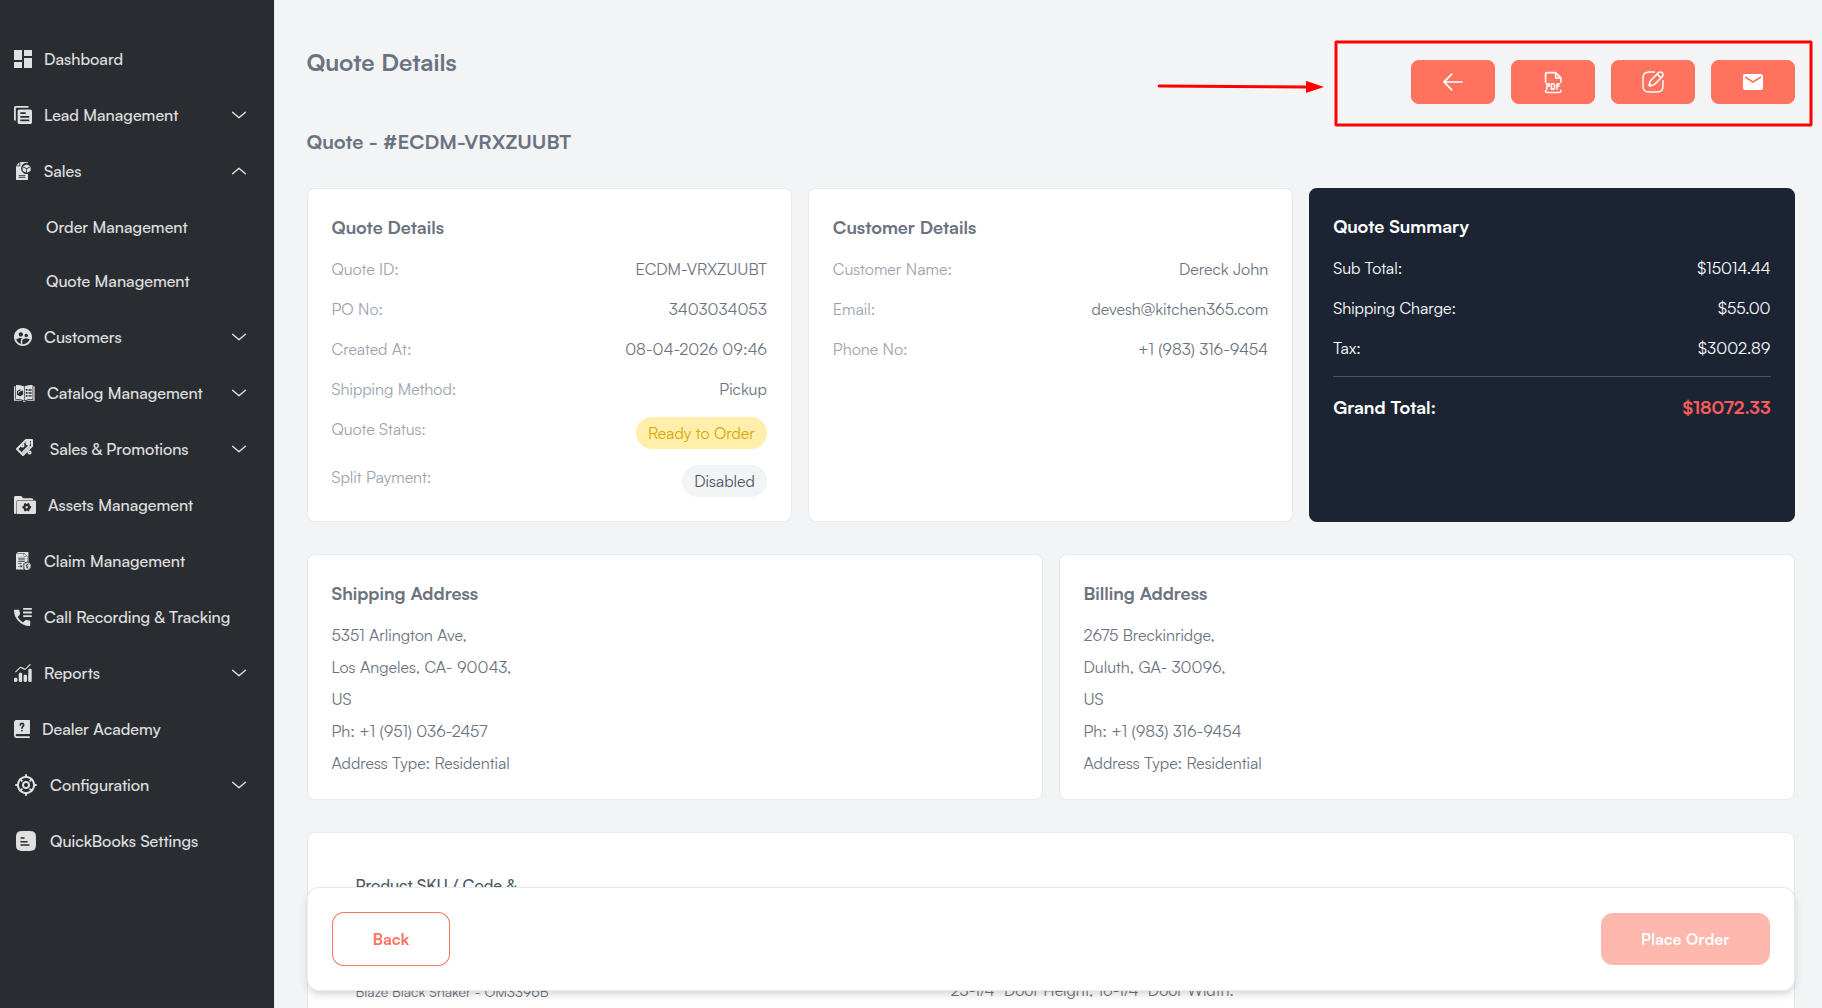Download the quote as PDF
Viewport: 1822px width, 1008px height.
tap(1552, 82)
